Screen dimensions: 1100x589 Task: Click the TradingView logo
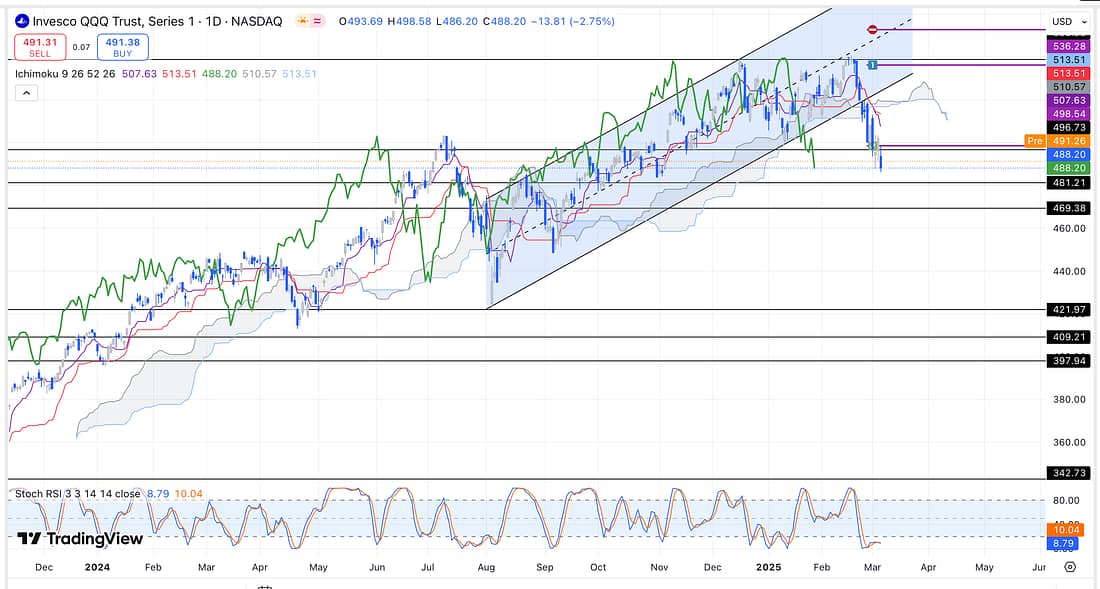pyautogui.click(x=80, y=539)
